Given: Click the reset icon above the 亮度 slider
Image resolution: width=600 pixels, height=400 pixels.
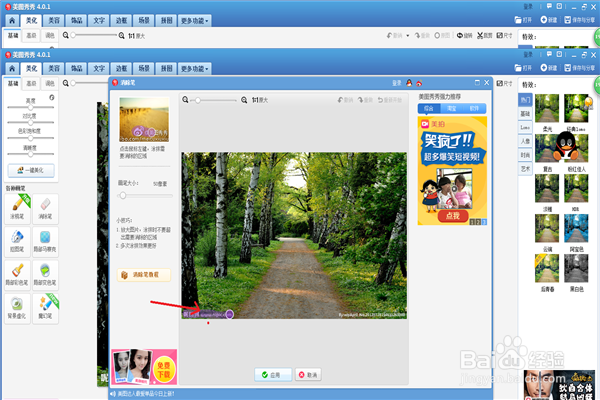Looking at the screenshot, I should [52, 97].
